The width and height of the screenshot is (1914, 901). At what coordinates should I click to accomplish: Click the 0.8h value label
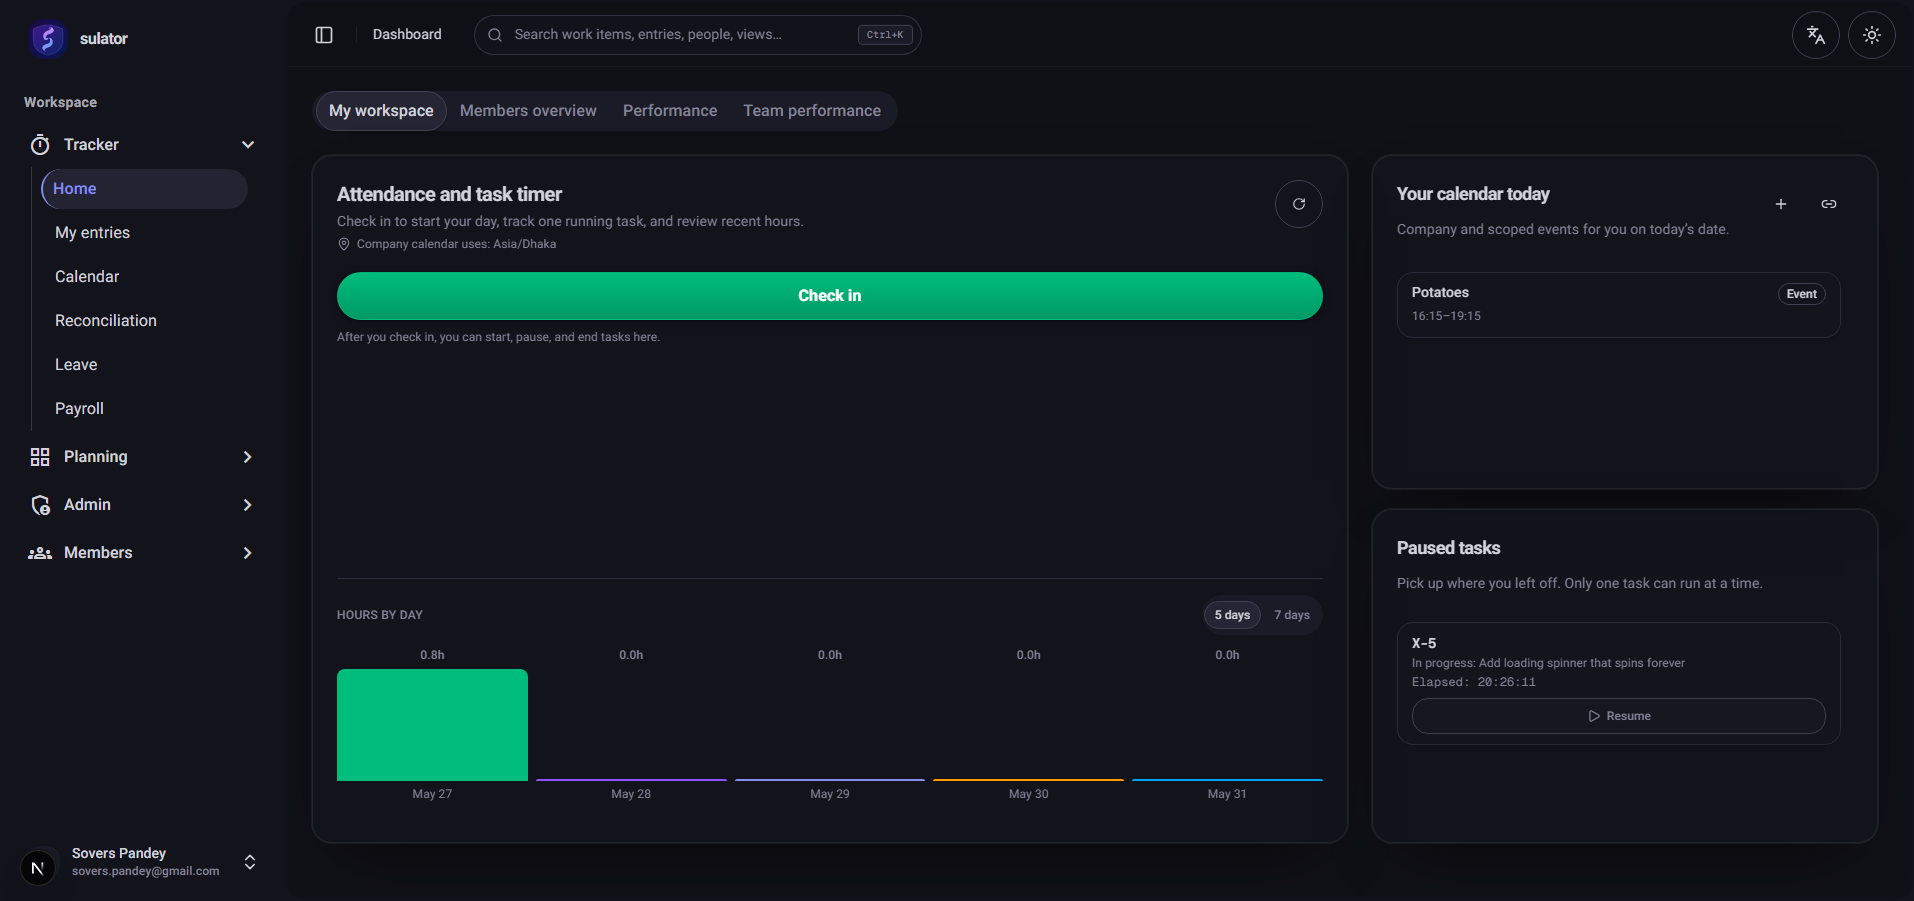click(x=432, y=656)
